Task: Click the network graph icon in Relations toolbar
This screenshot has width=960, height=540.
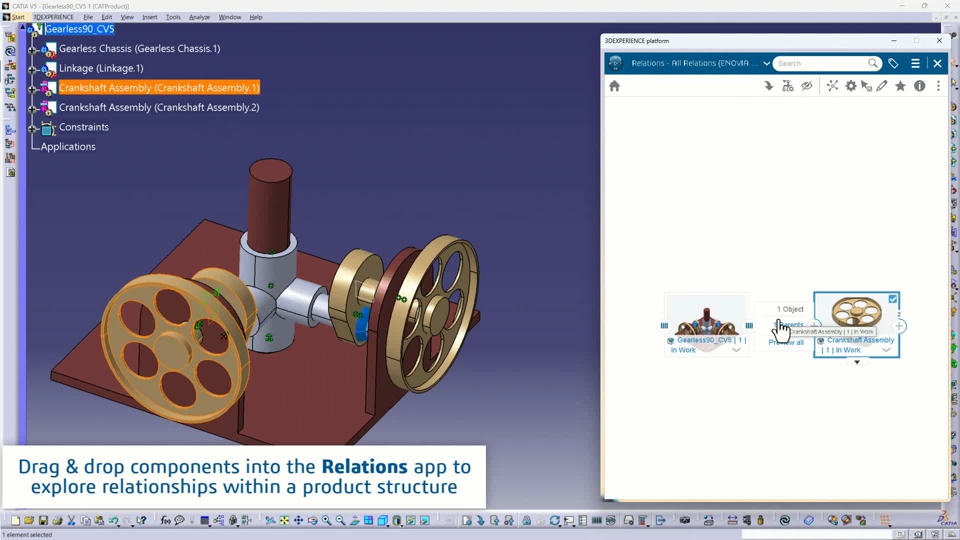Action: point(832,86)
